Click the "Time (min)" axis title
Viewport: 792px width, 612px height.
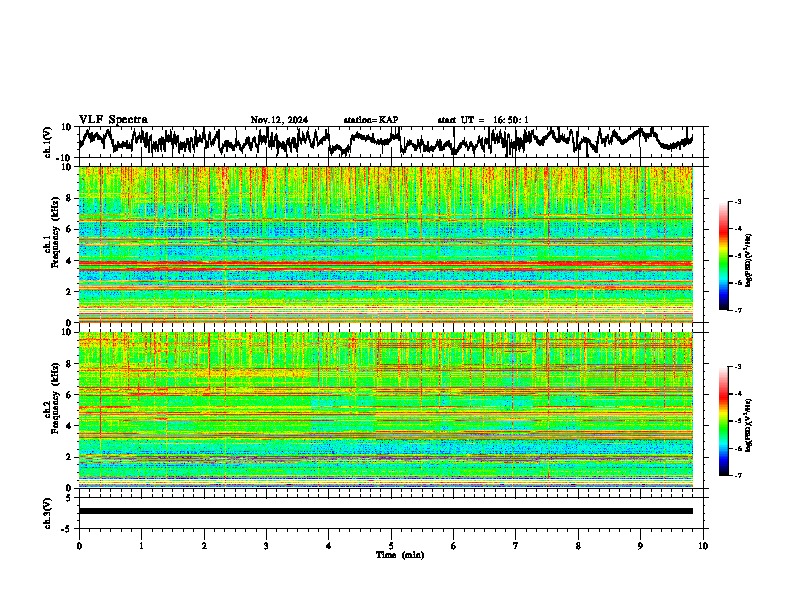click(x=400, y=555)
